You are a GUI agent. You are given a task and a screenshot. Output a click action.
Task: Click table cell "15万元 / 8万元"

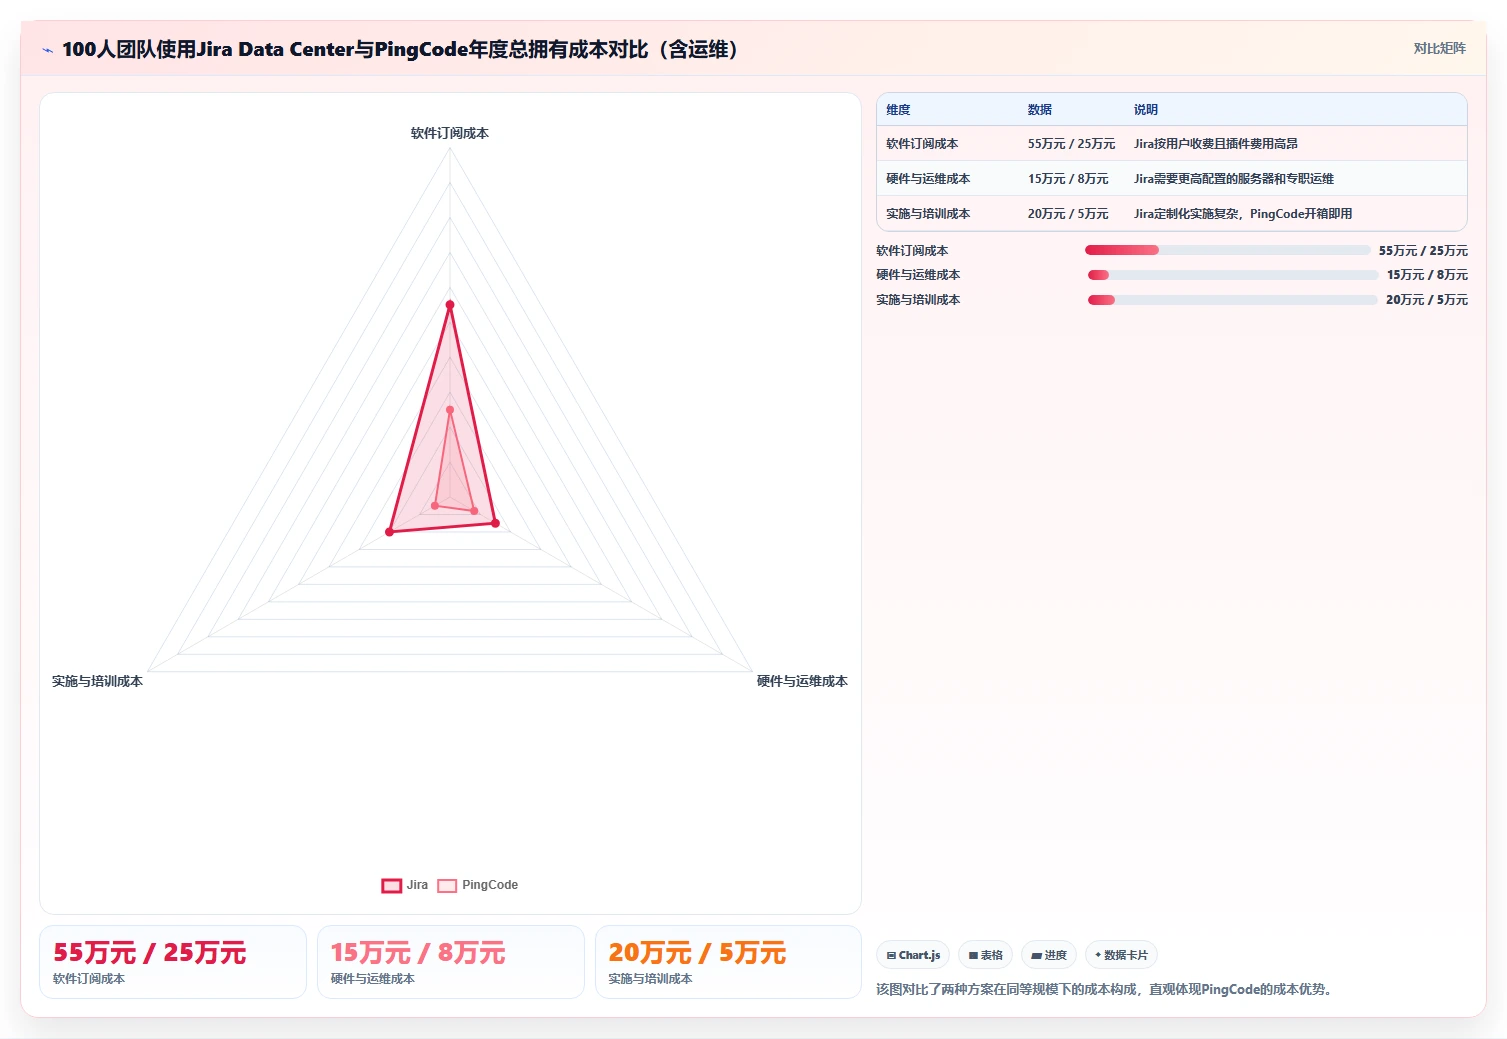pyautogui.click(x=1068, y=179)
